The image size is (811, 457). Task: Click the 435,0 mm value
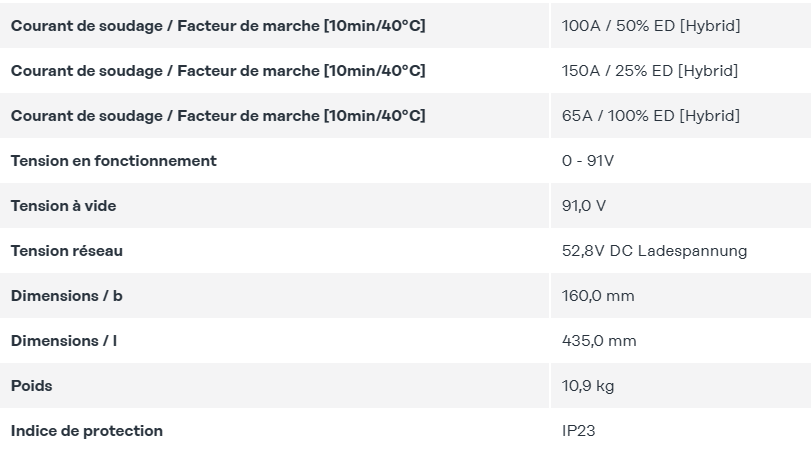599,341
